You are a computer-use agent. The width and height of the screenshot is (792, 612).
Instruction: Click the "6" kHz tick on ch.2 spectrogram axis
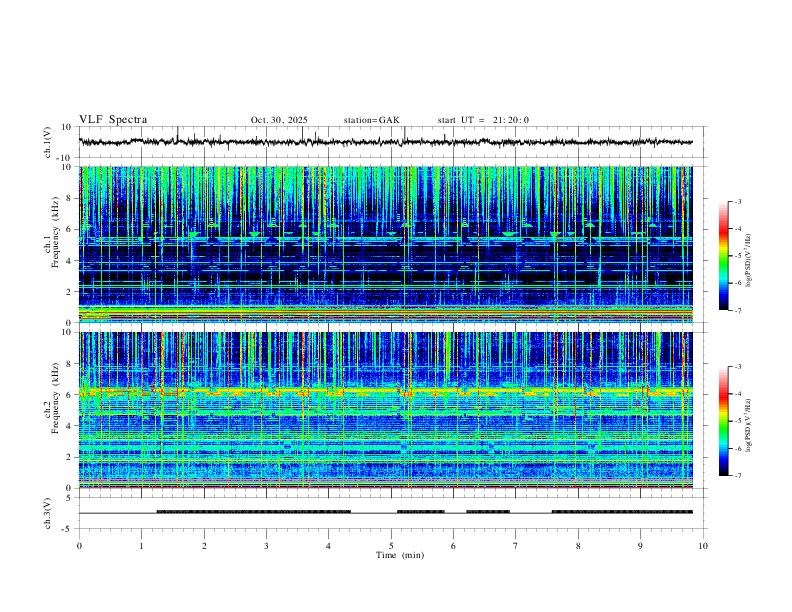[70, 395]
